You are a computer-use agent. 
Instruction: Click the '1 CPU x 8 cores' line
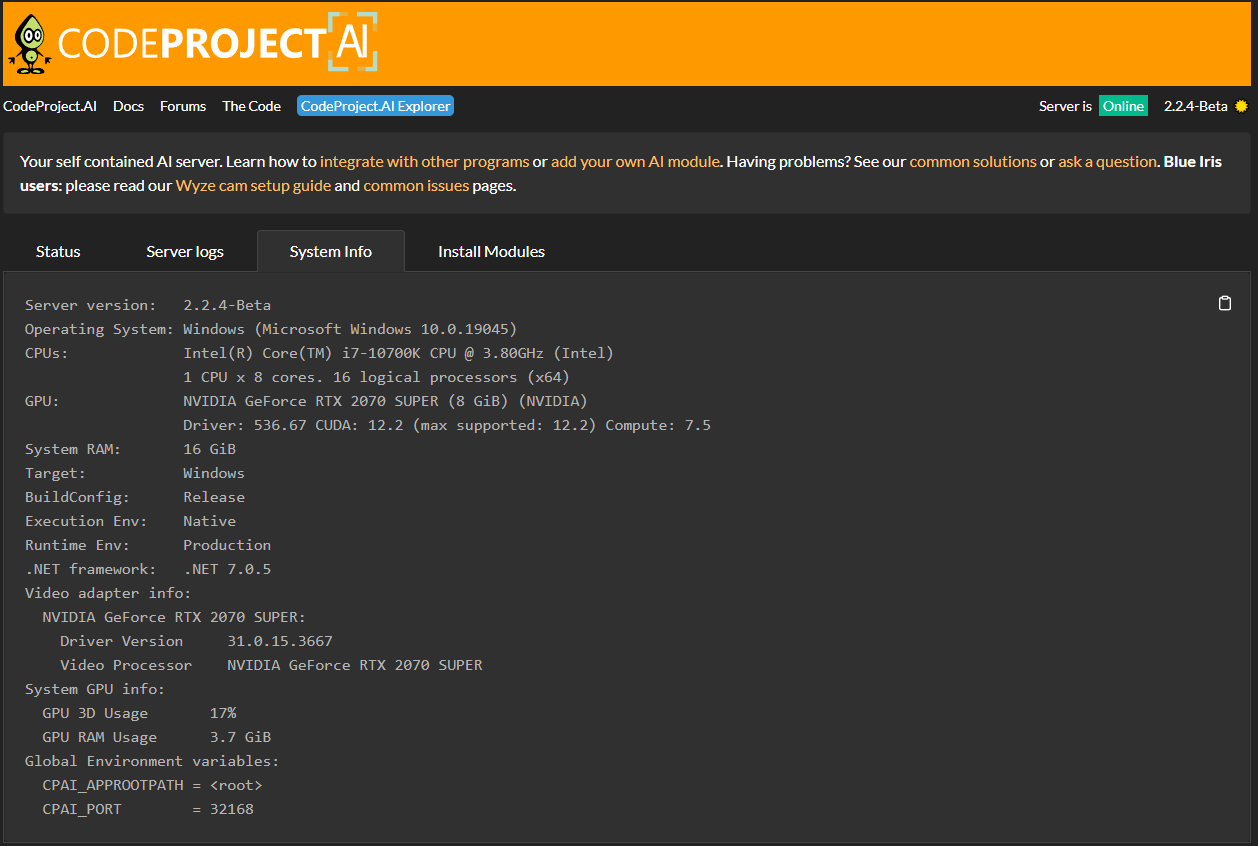[376, 377]
